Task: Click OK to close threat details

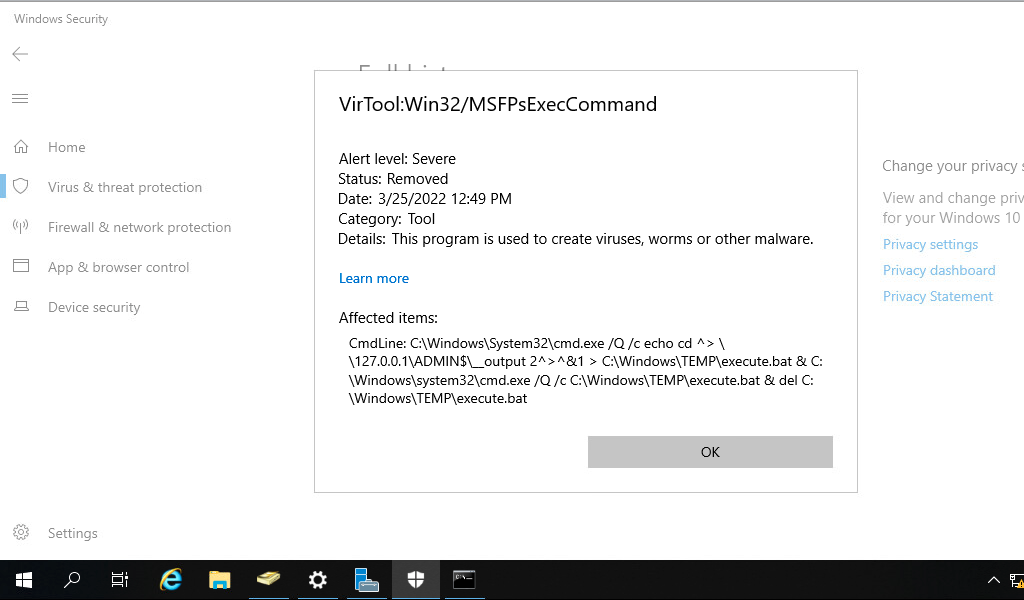Action: [x=710, y=452]
